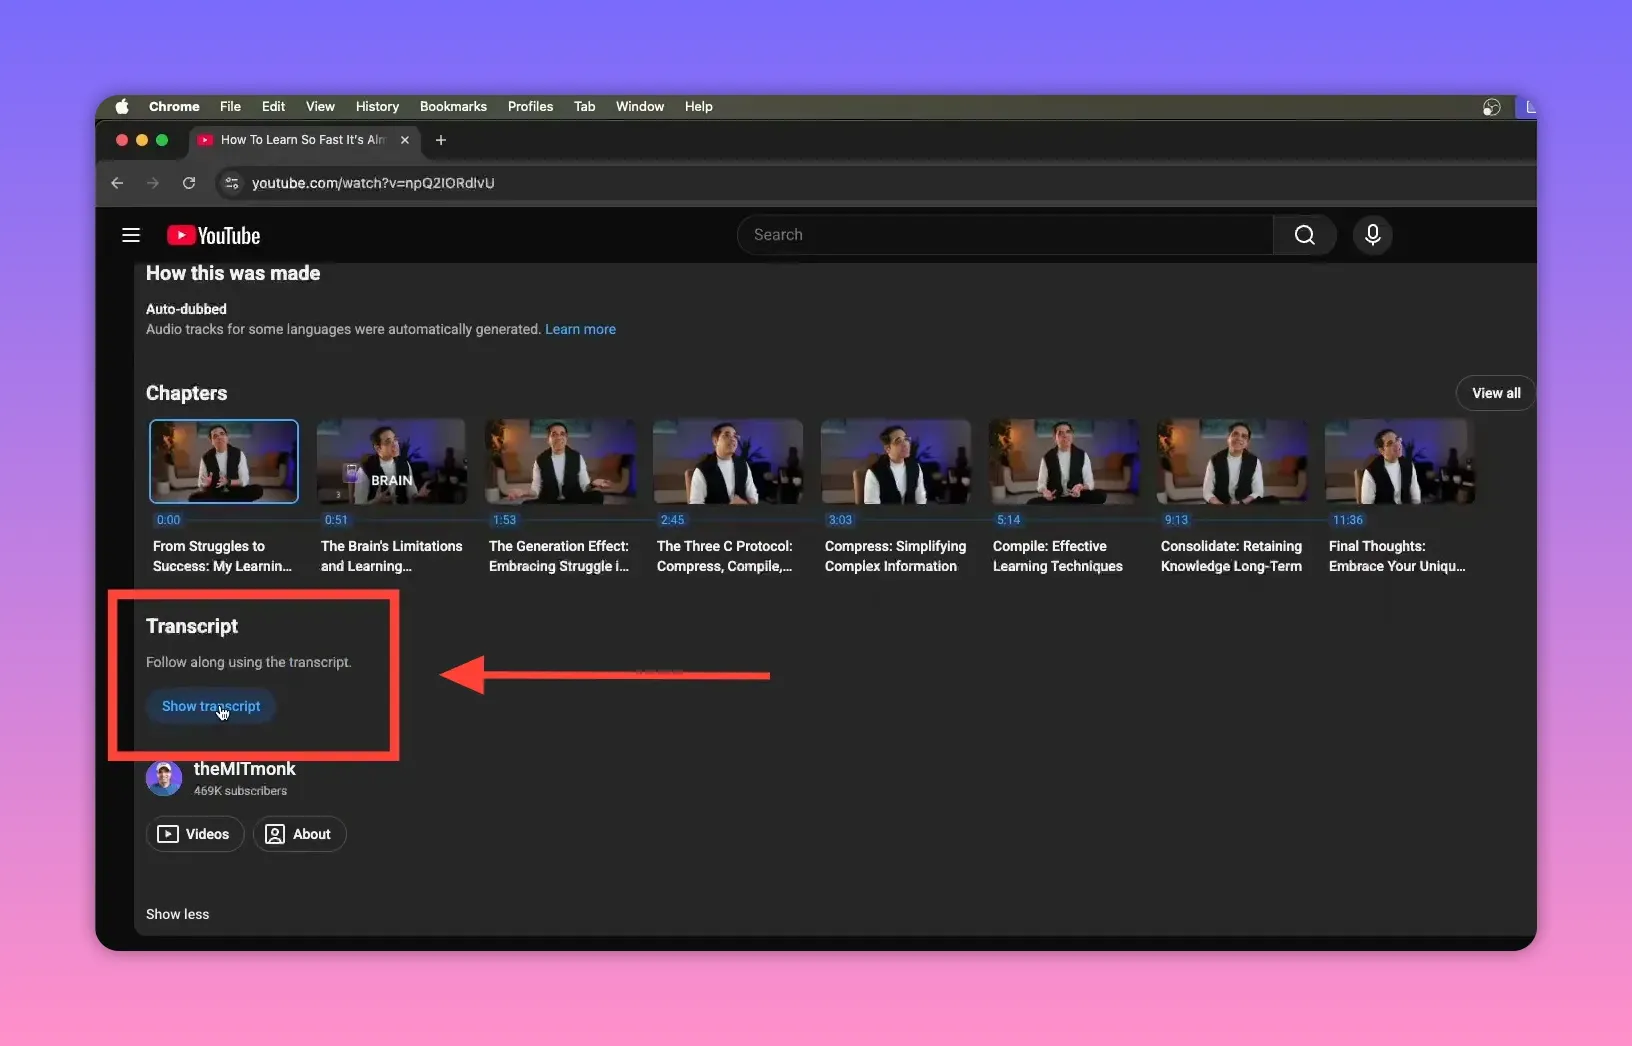
Task: Jump to the 0:00 'From Struggles to Success' chapter
Action: coord(223,462)
